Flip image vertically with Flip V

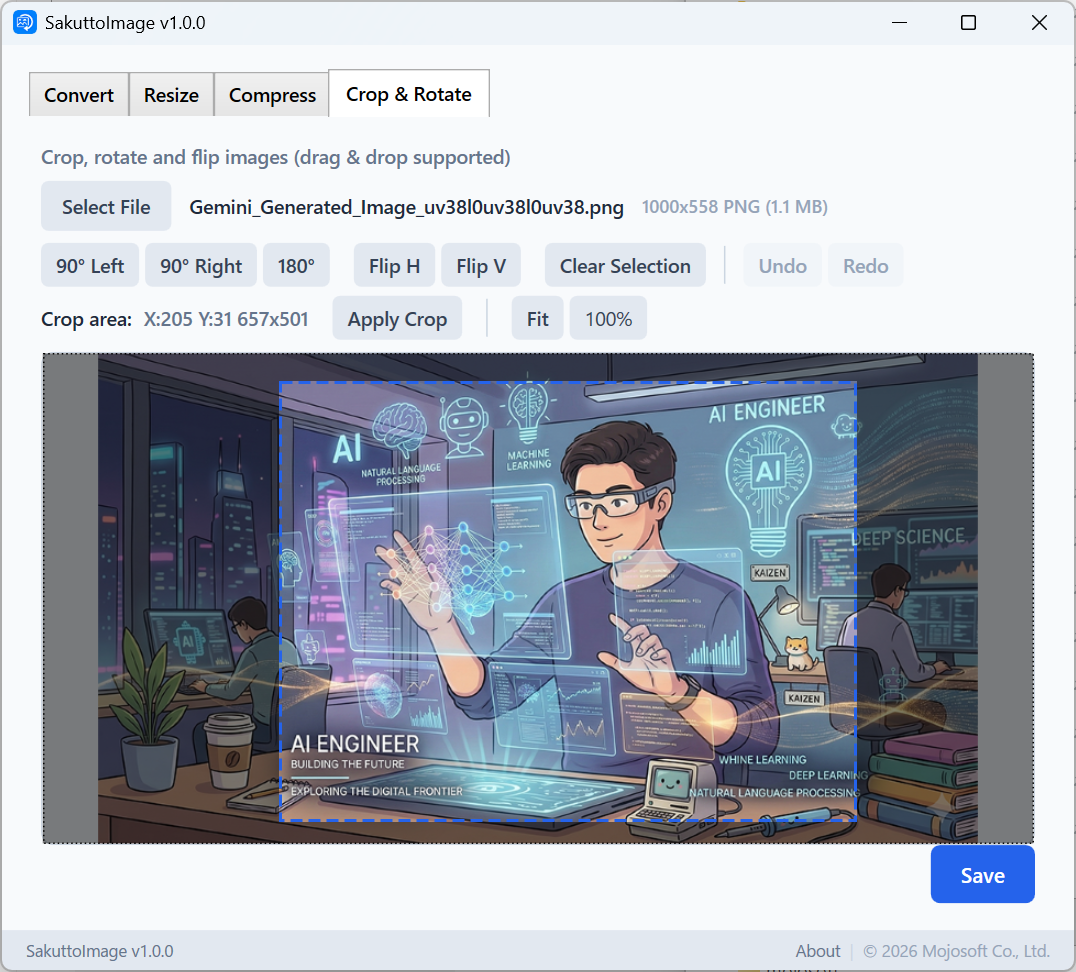(481, 266)
